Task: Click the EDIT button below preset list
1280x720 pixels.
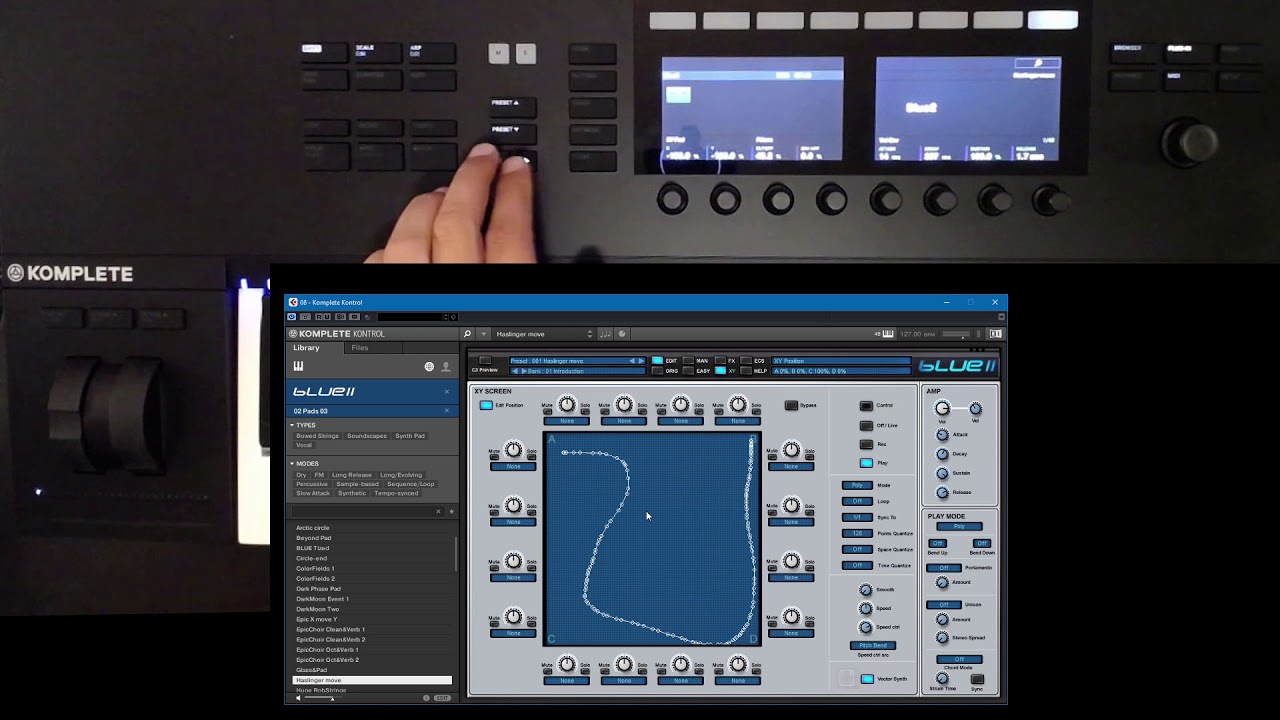Action: pos(442,698)
